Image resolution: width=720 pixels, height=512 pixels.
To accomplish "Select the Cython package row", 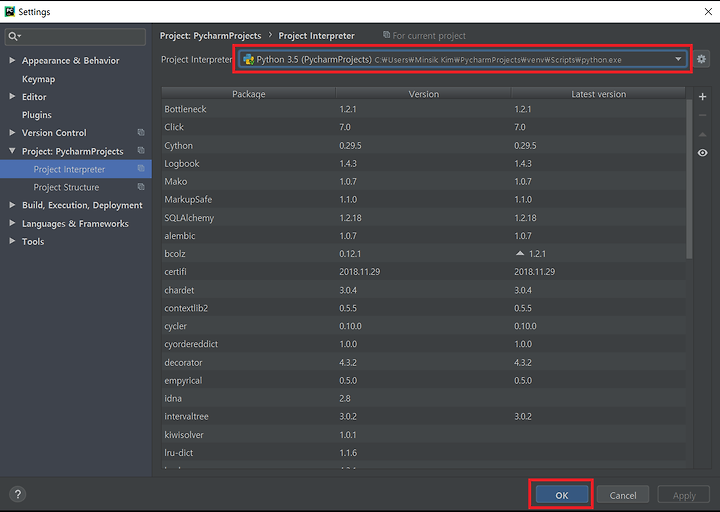I will [423, 145].
